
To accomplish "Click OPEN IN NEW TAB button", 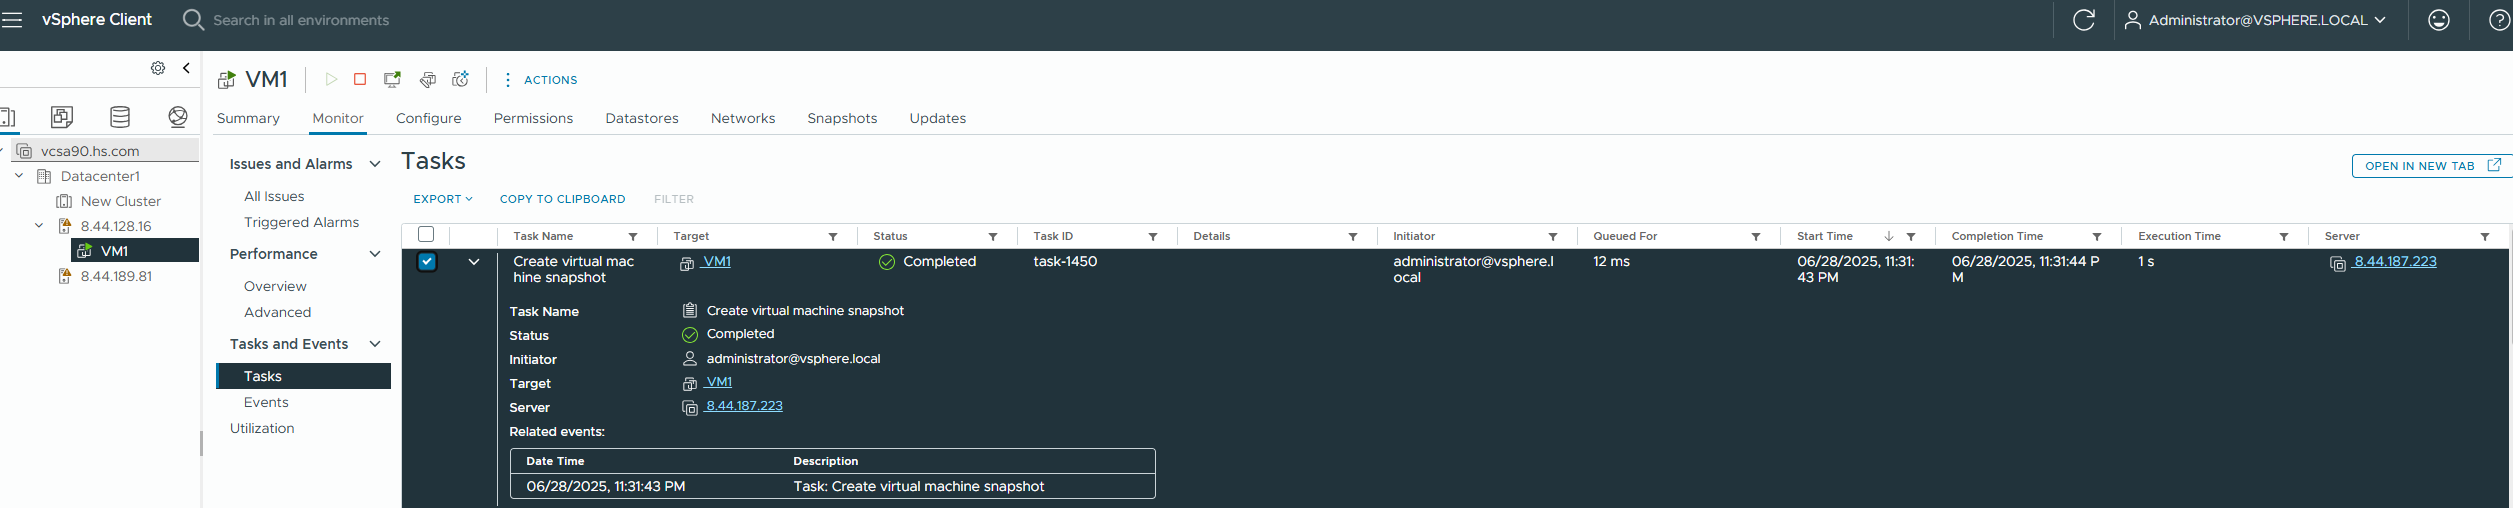I will coord(2432,166).
